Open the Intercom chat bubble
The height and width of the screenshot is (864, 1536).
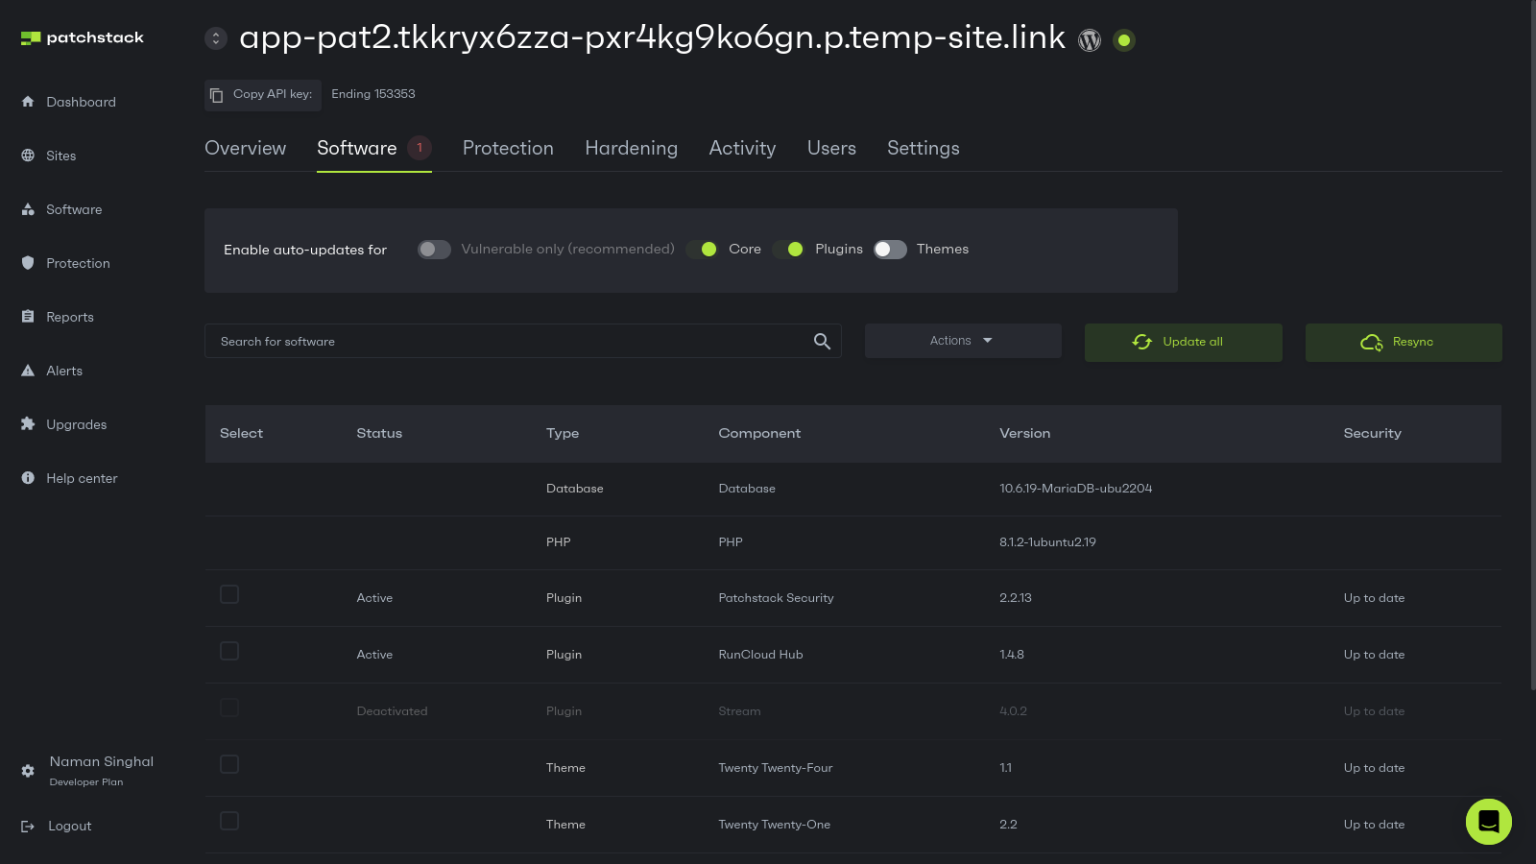pos(1488,821)
